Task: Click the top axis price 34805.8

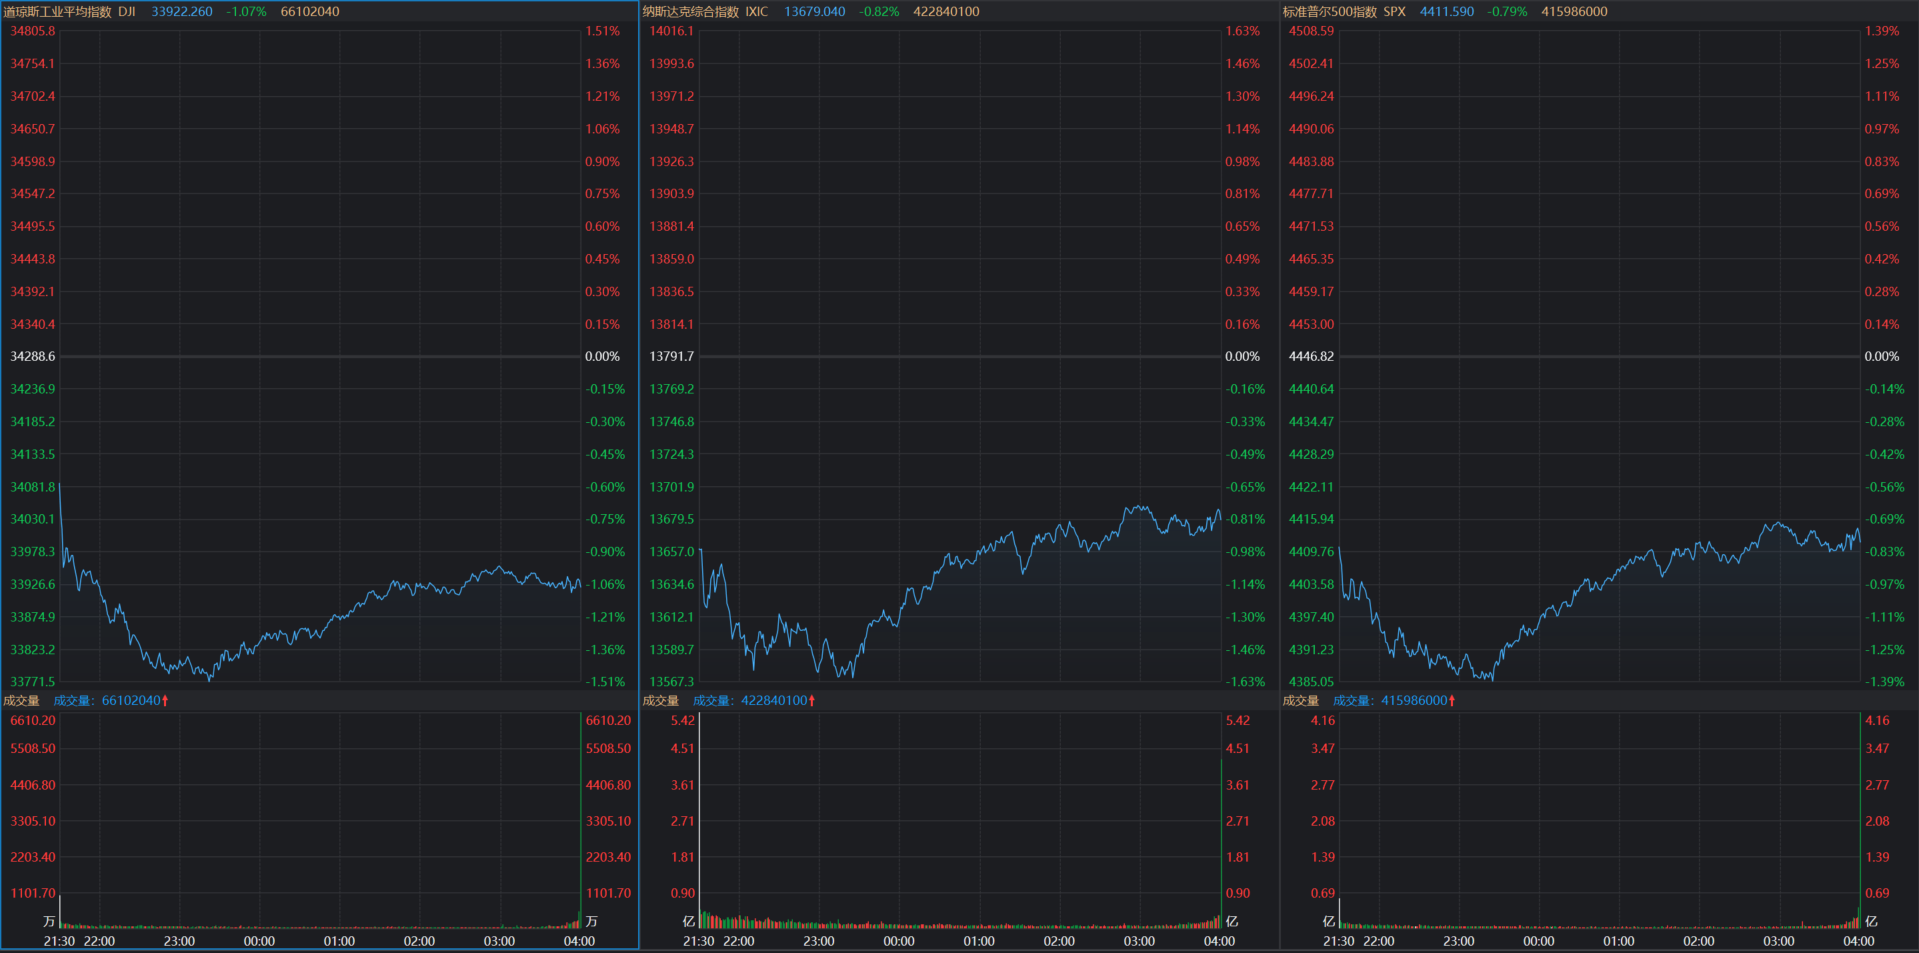Action: (33, 31)
